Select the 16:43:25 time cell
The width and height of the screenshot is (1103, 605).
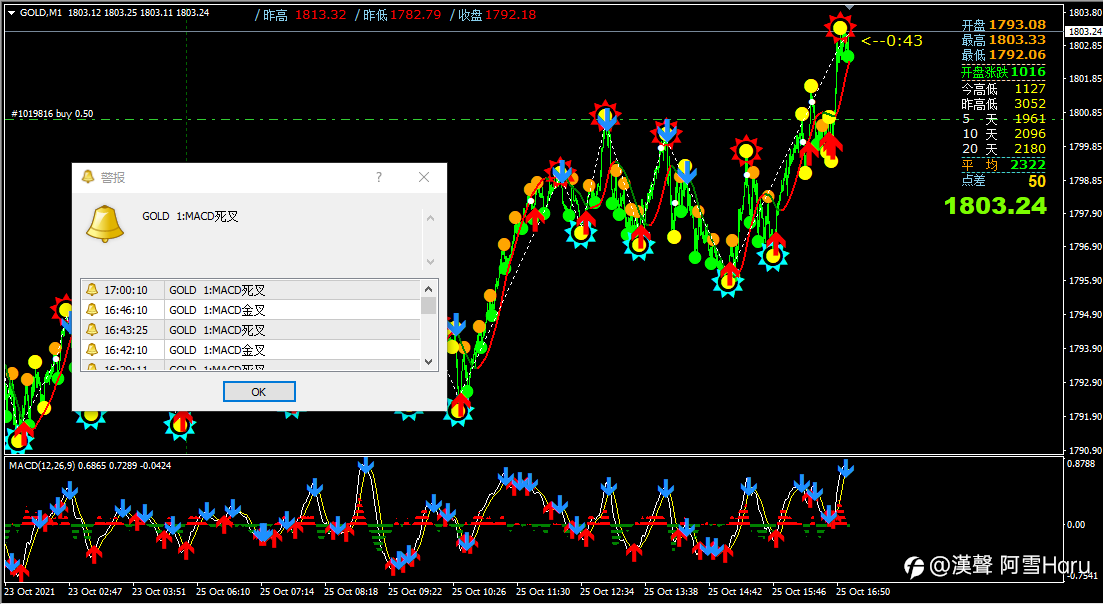coord(126,329)
